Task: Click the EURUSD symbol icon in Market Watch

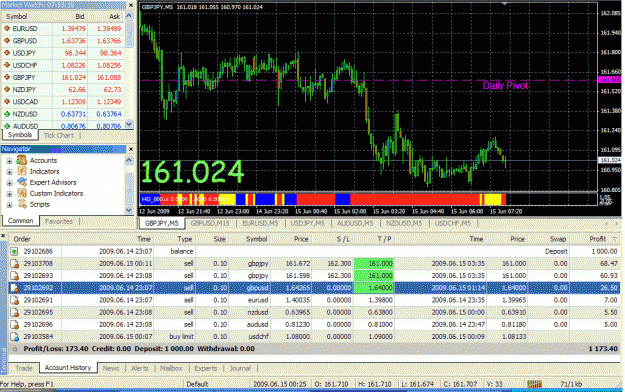Action: (7, 29)
